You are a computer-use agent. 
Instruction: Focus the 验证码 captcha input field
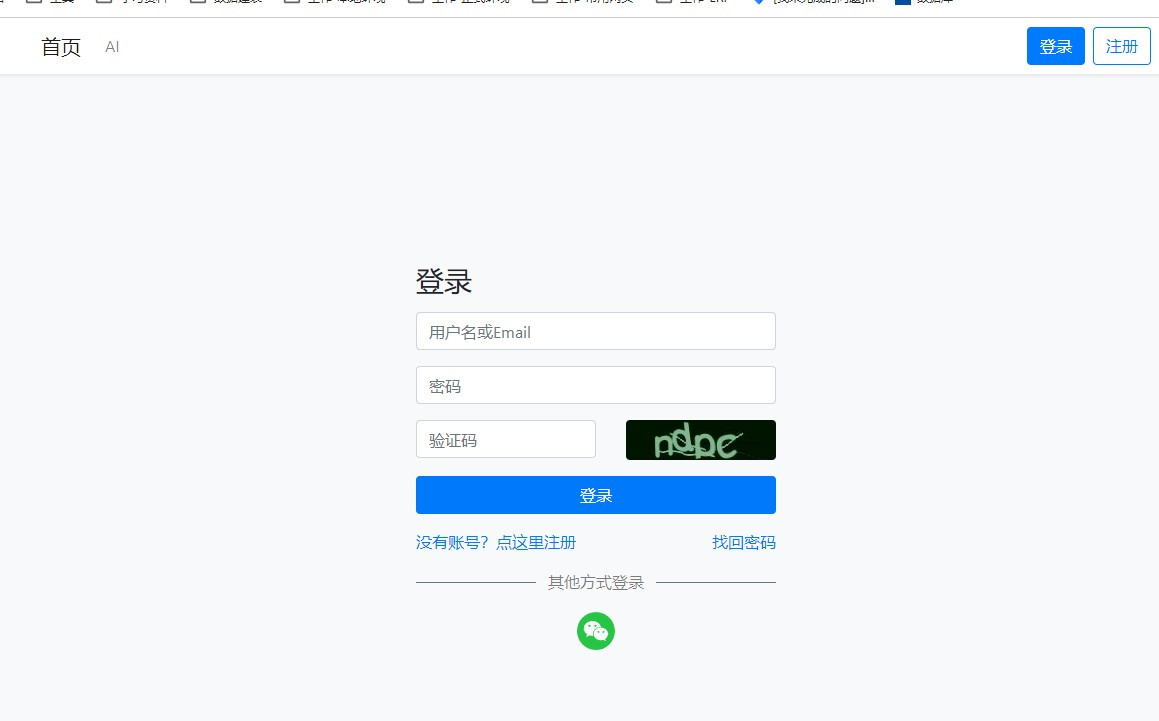[506, 439]
